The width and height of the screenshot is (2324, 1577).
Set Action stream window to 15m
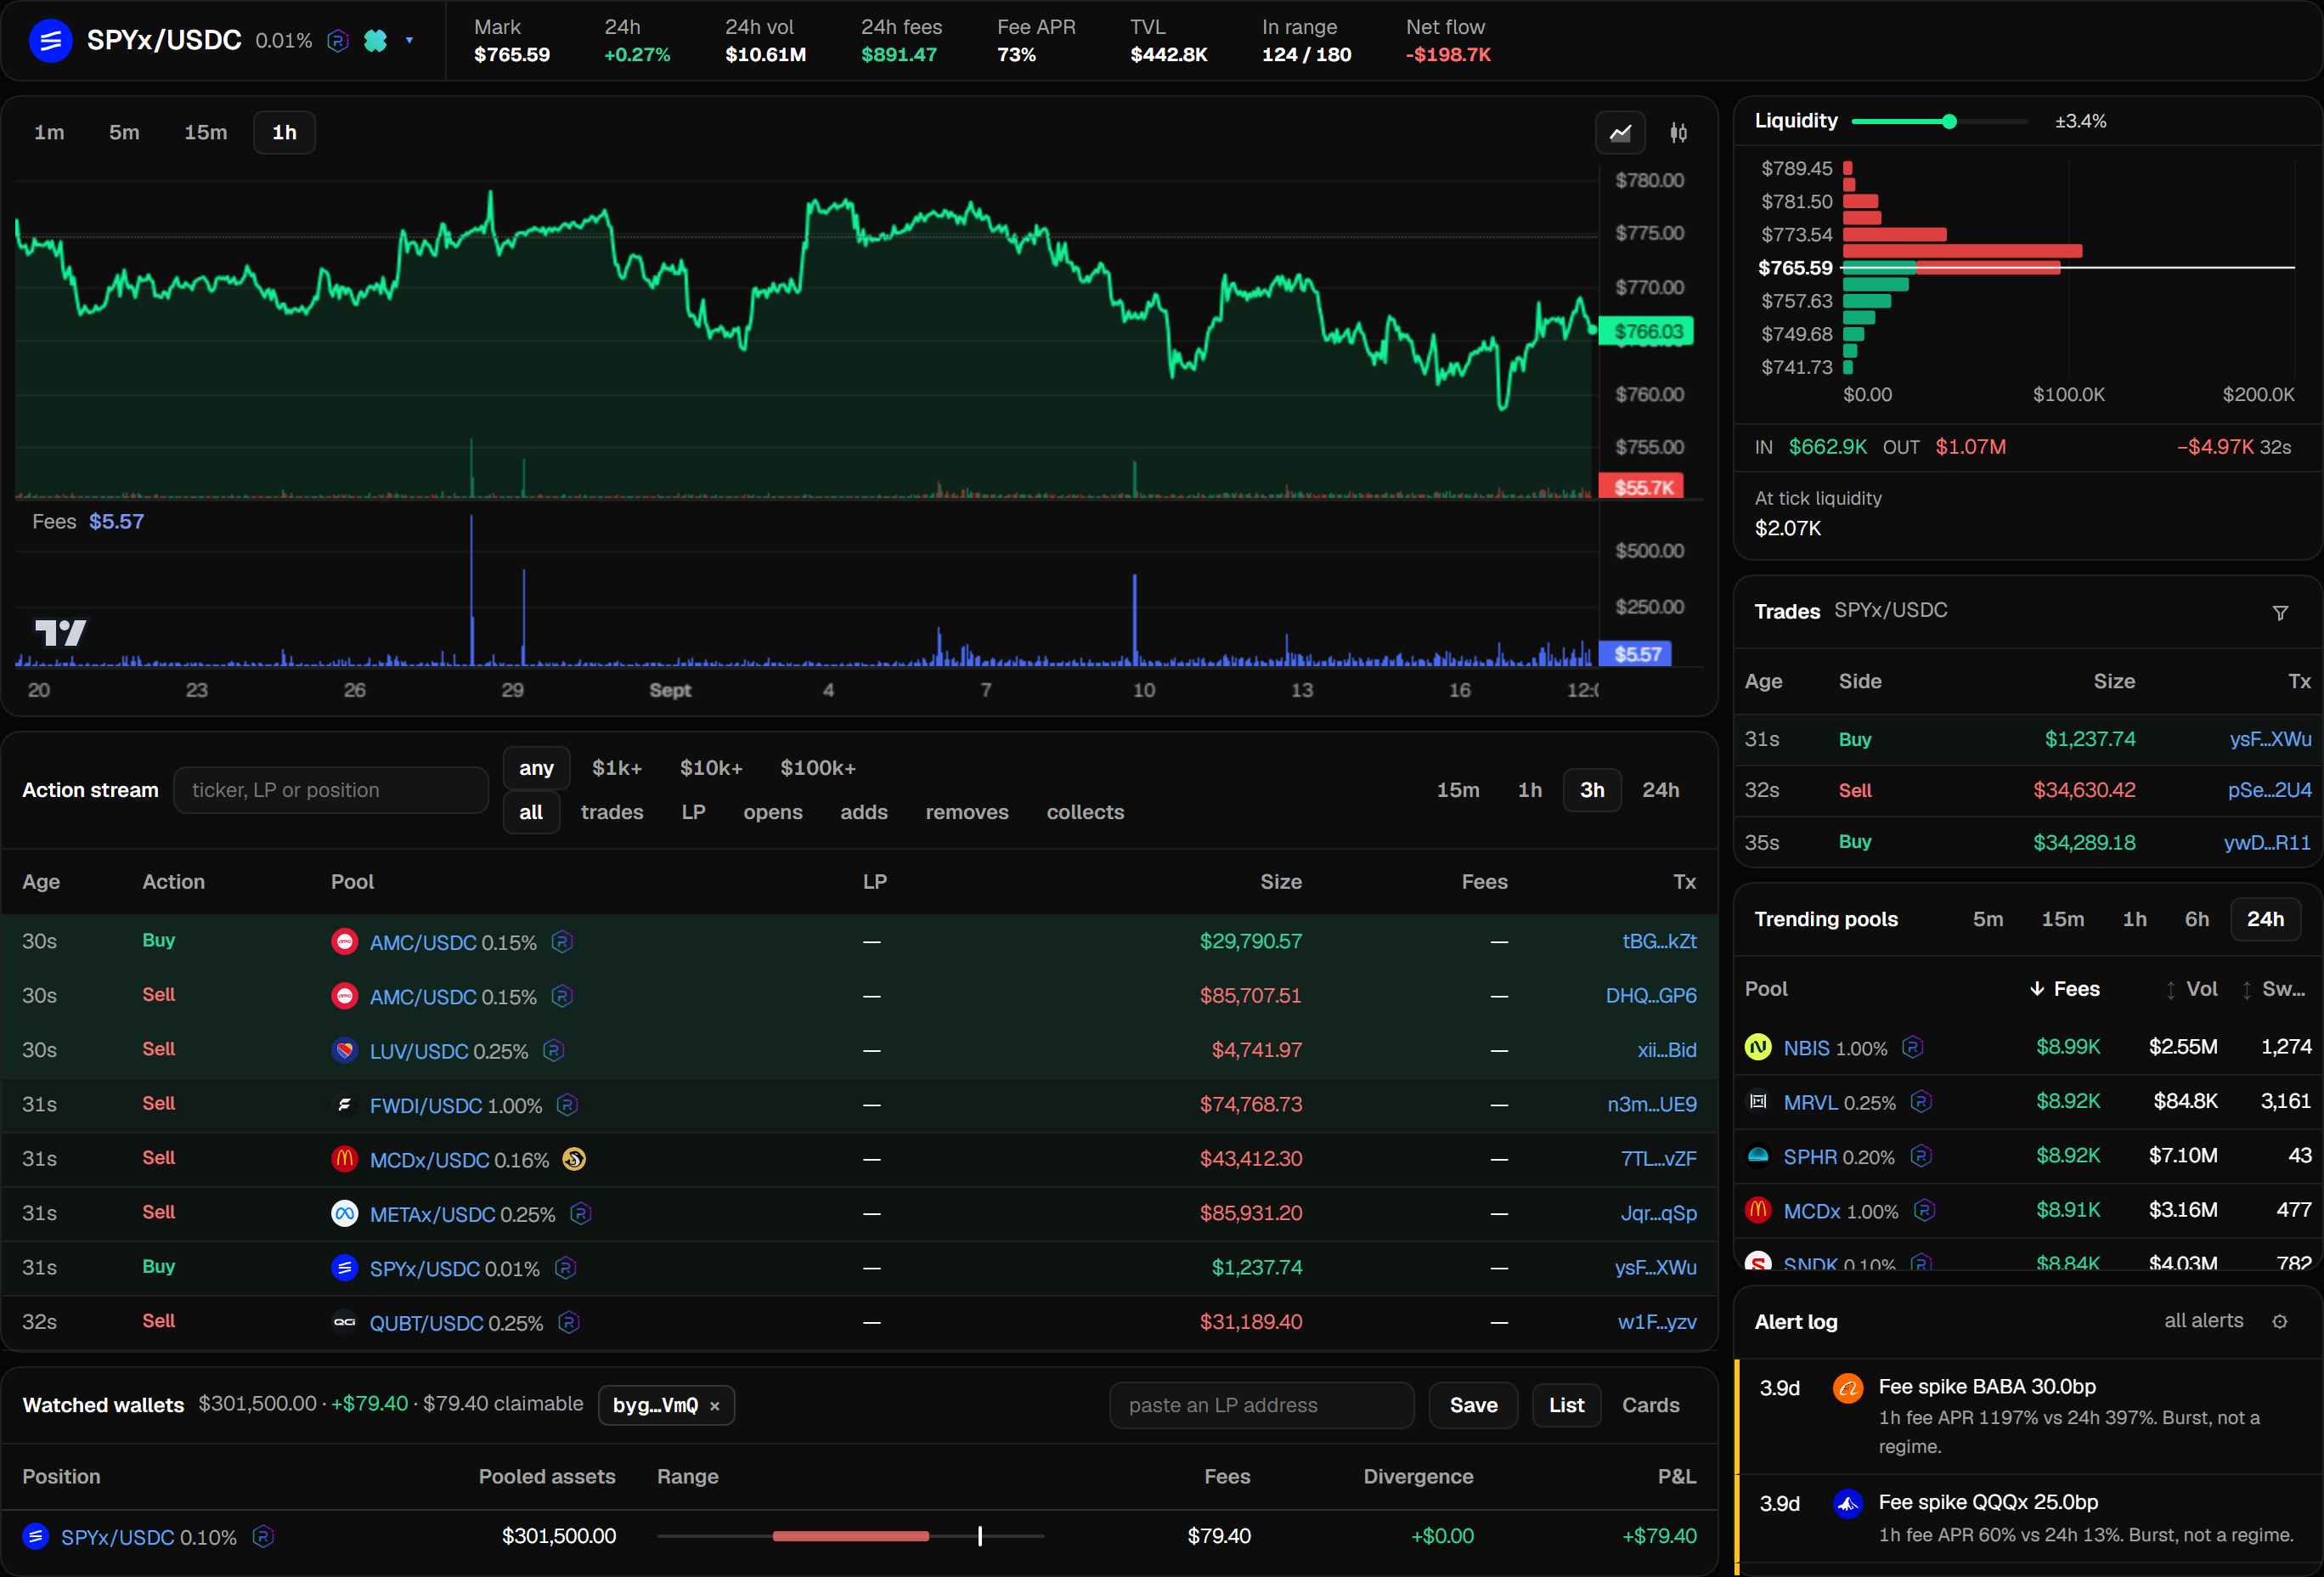pos(1457,790)
